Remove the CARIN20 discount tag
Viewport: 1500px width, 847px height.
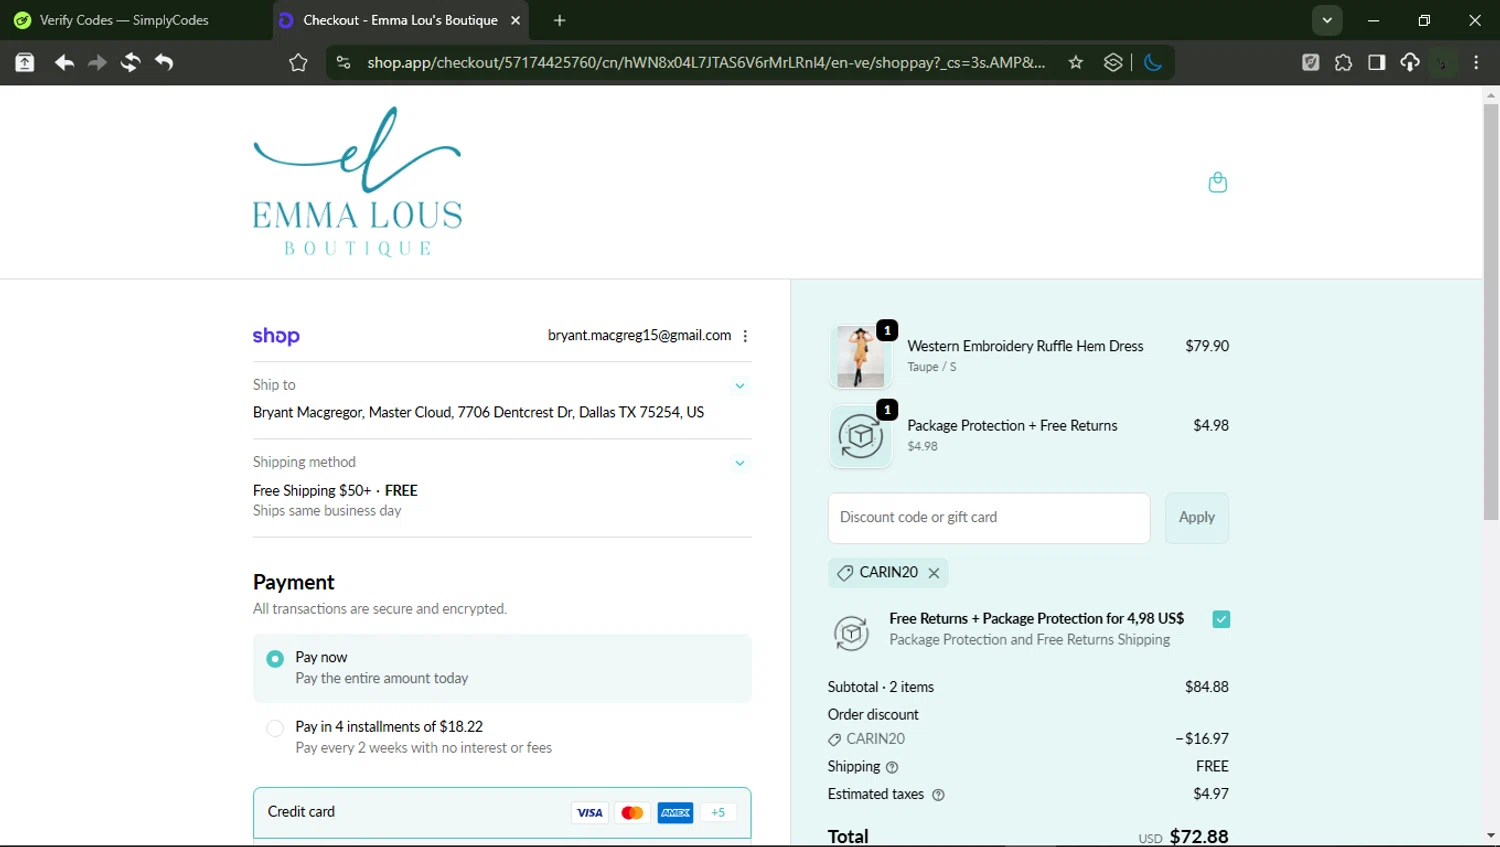(934, 573)
